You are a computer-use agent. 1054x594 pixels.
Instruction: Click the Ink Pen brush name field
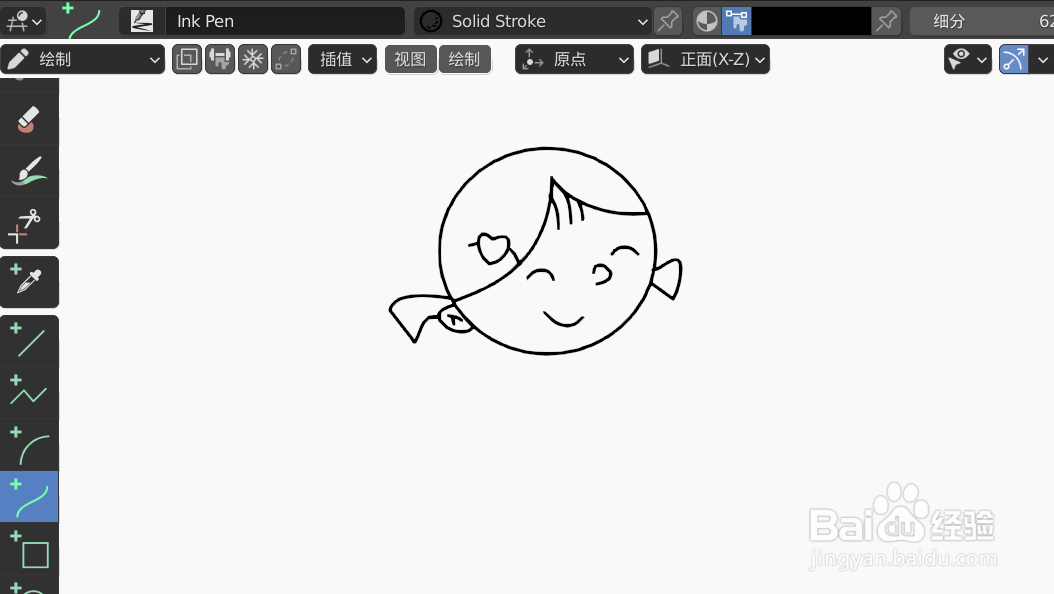tap(284, 21)
